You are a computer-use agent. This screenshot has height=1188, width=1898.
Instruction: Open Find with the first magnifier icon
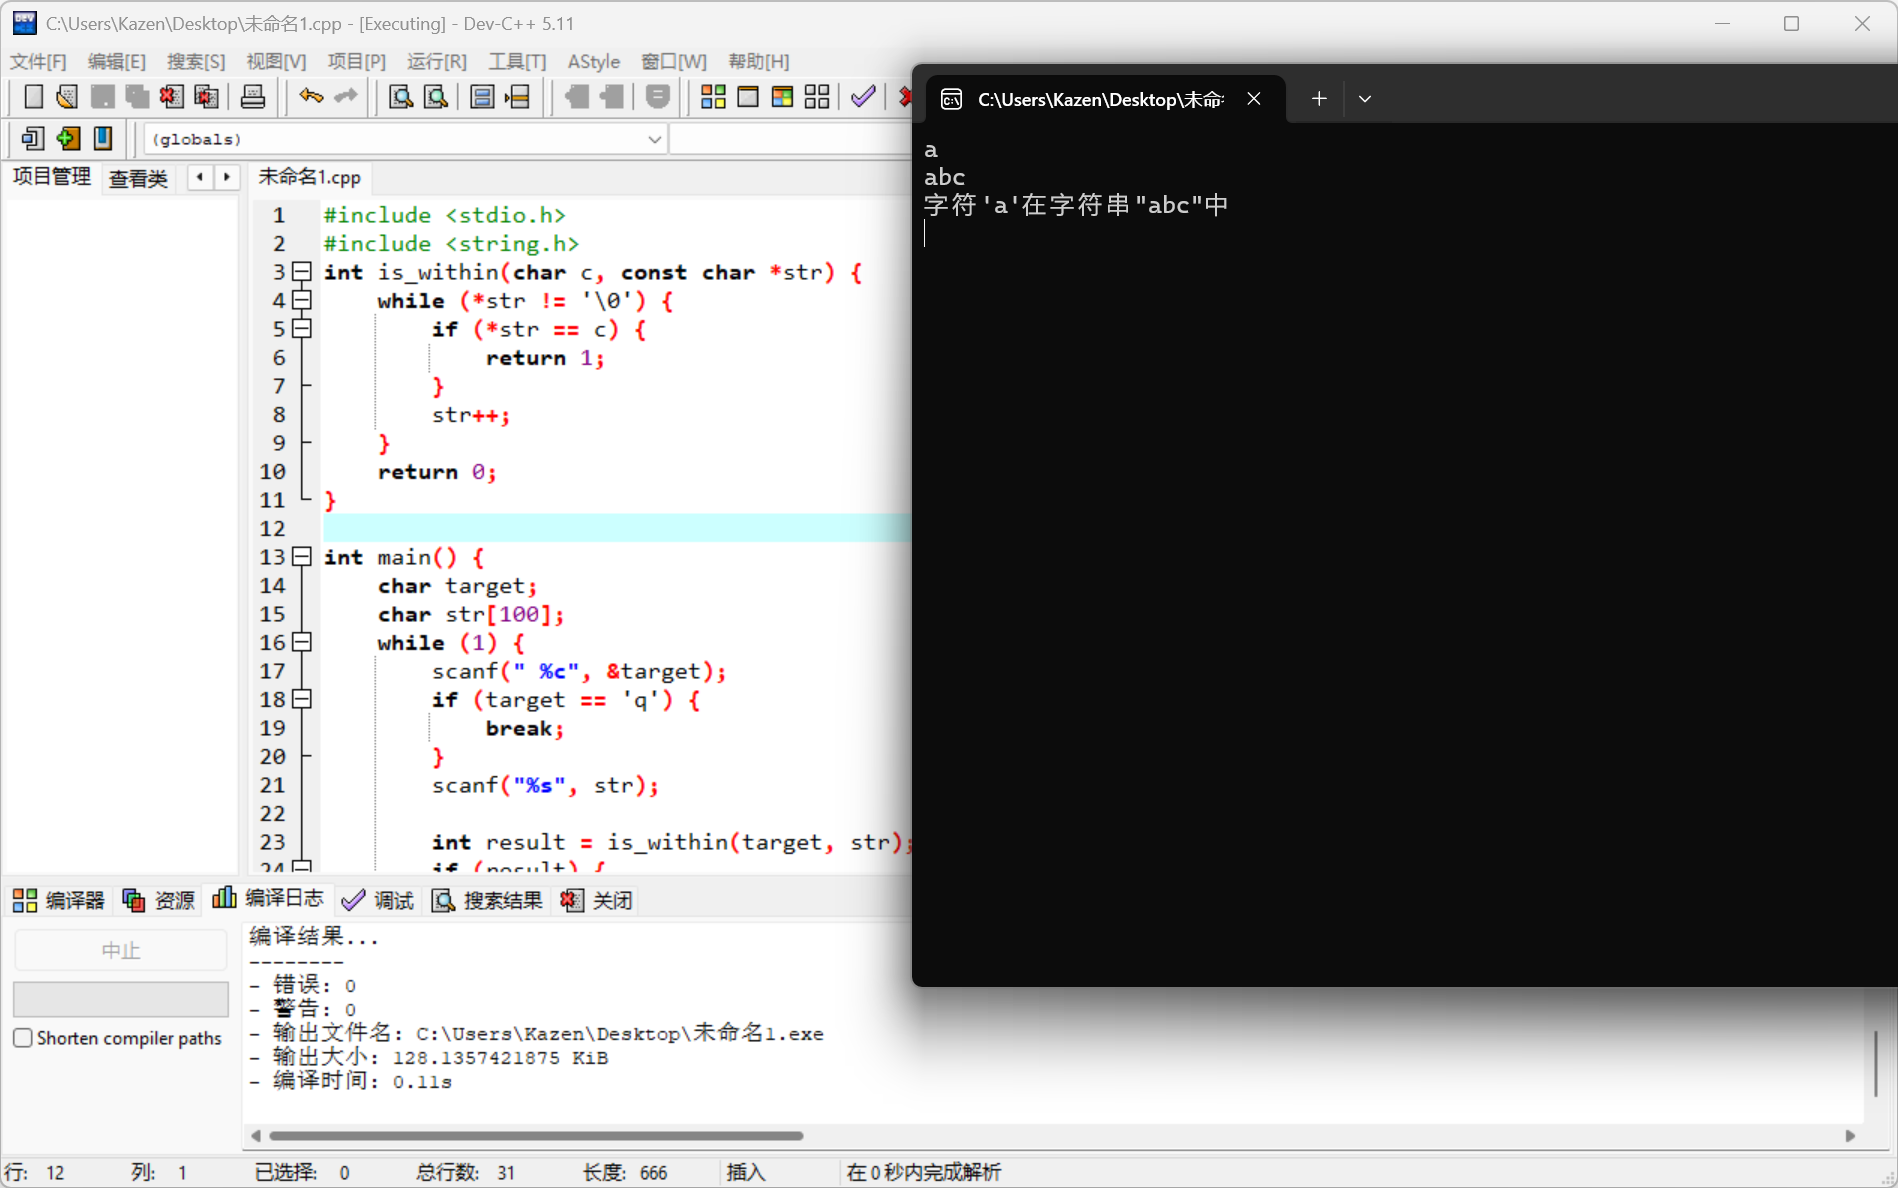[401, 97]
